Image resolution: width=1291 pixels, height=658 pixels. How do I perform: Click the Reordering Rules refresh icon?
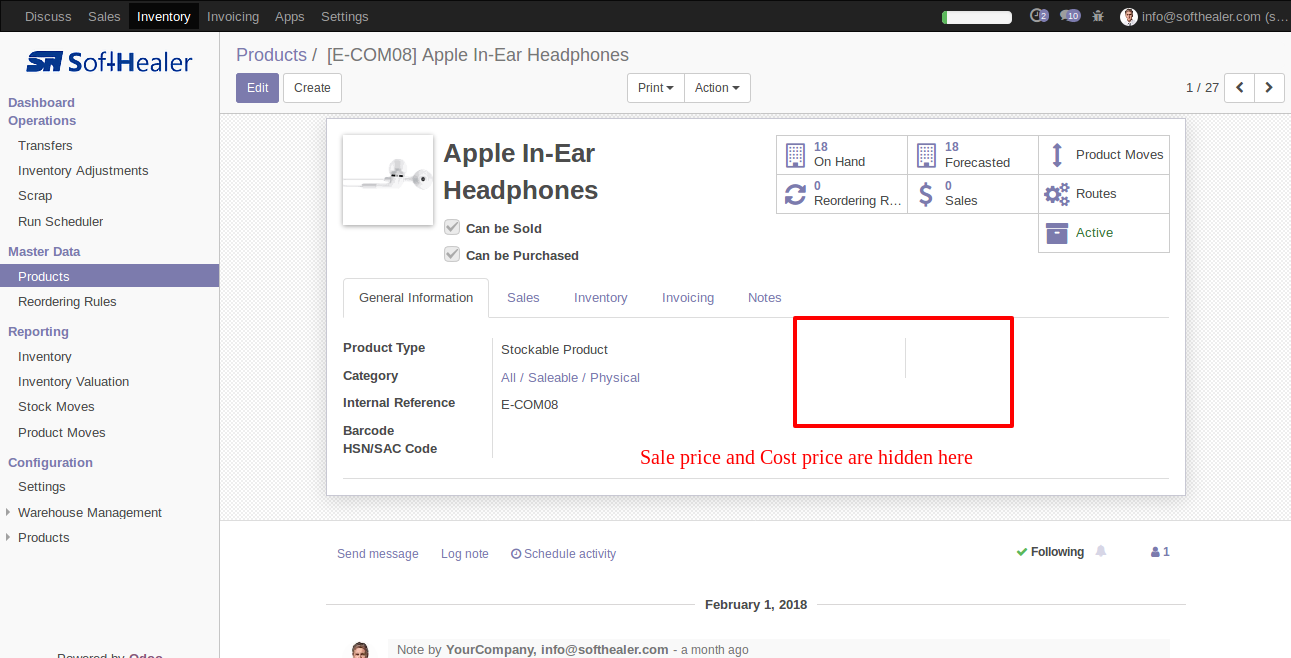(795, 194)
